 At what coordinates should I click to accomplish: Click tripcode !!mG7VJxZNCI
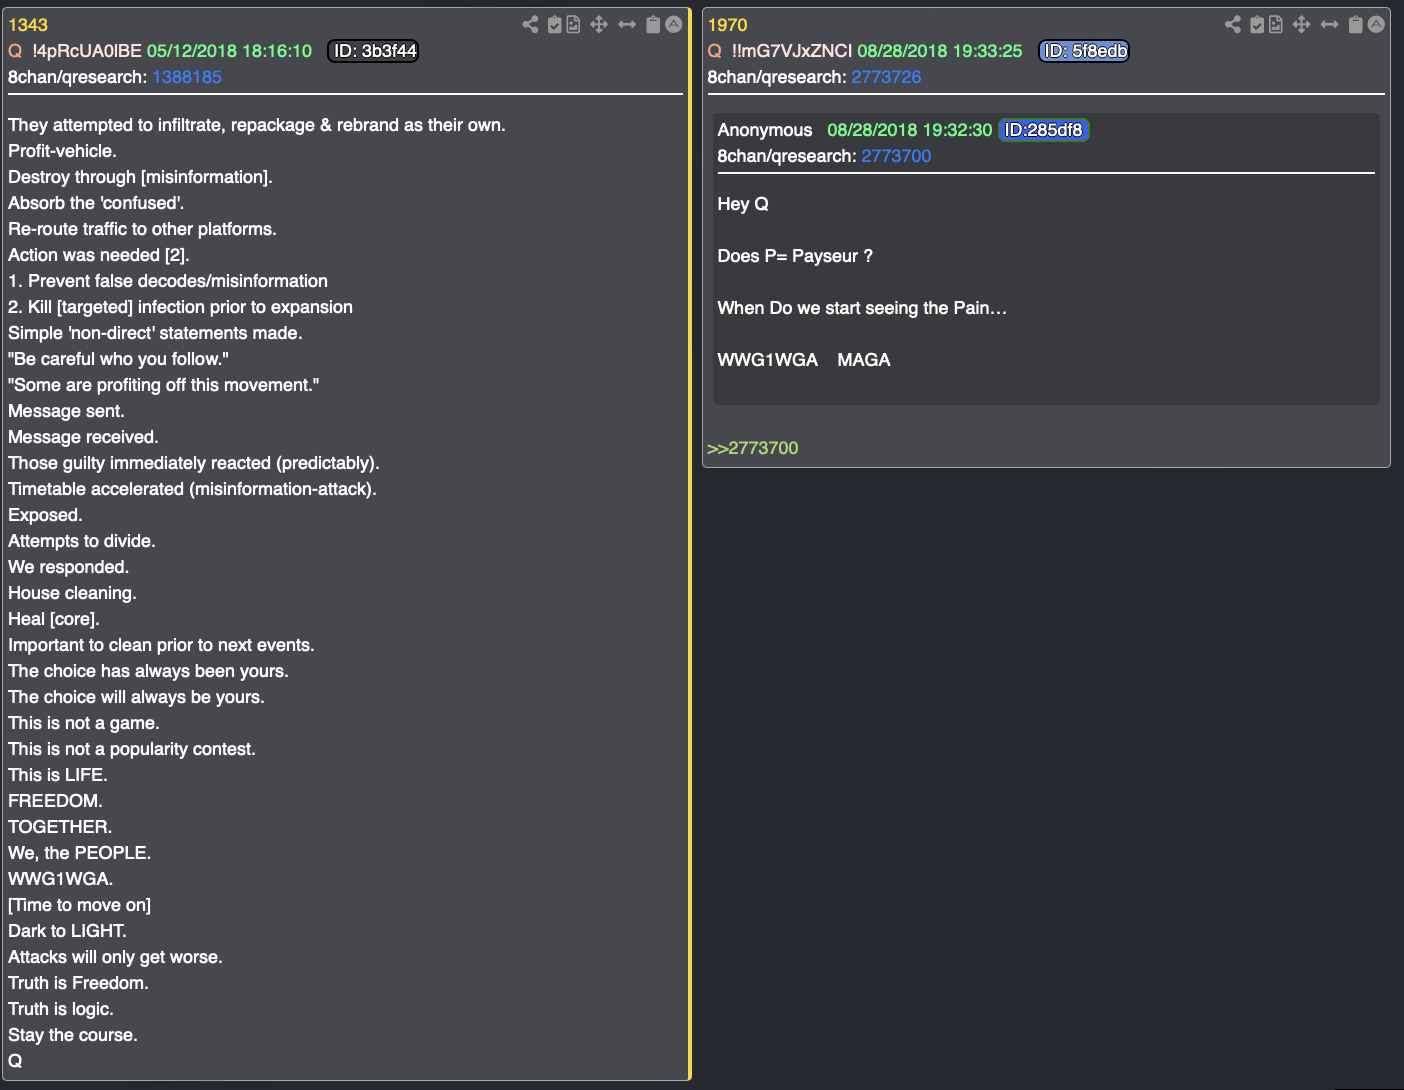pyautogui.click(x=792, y=51)
